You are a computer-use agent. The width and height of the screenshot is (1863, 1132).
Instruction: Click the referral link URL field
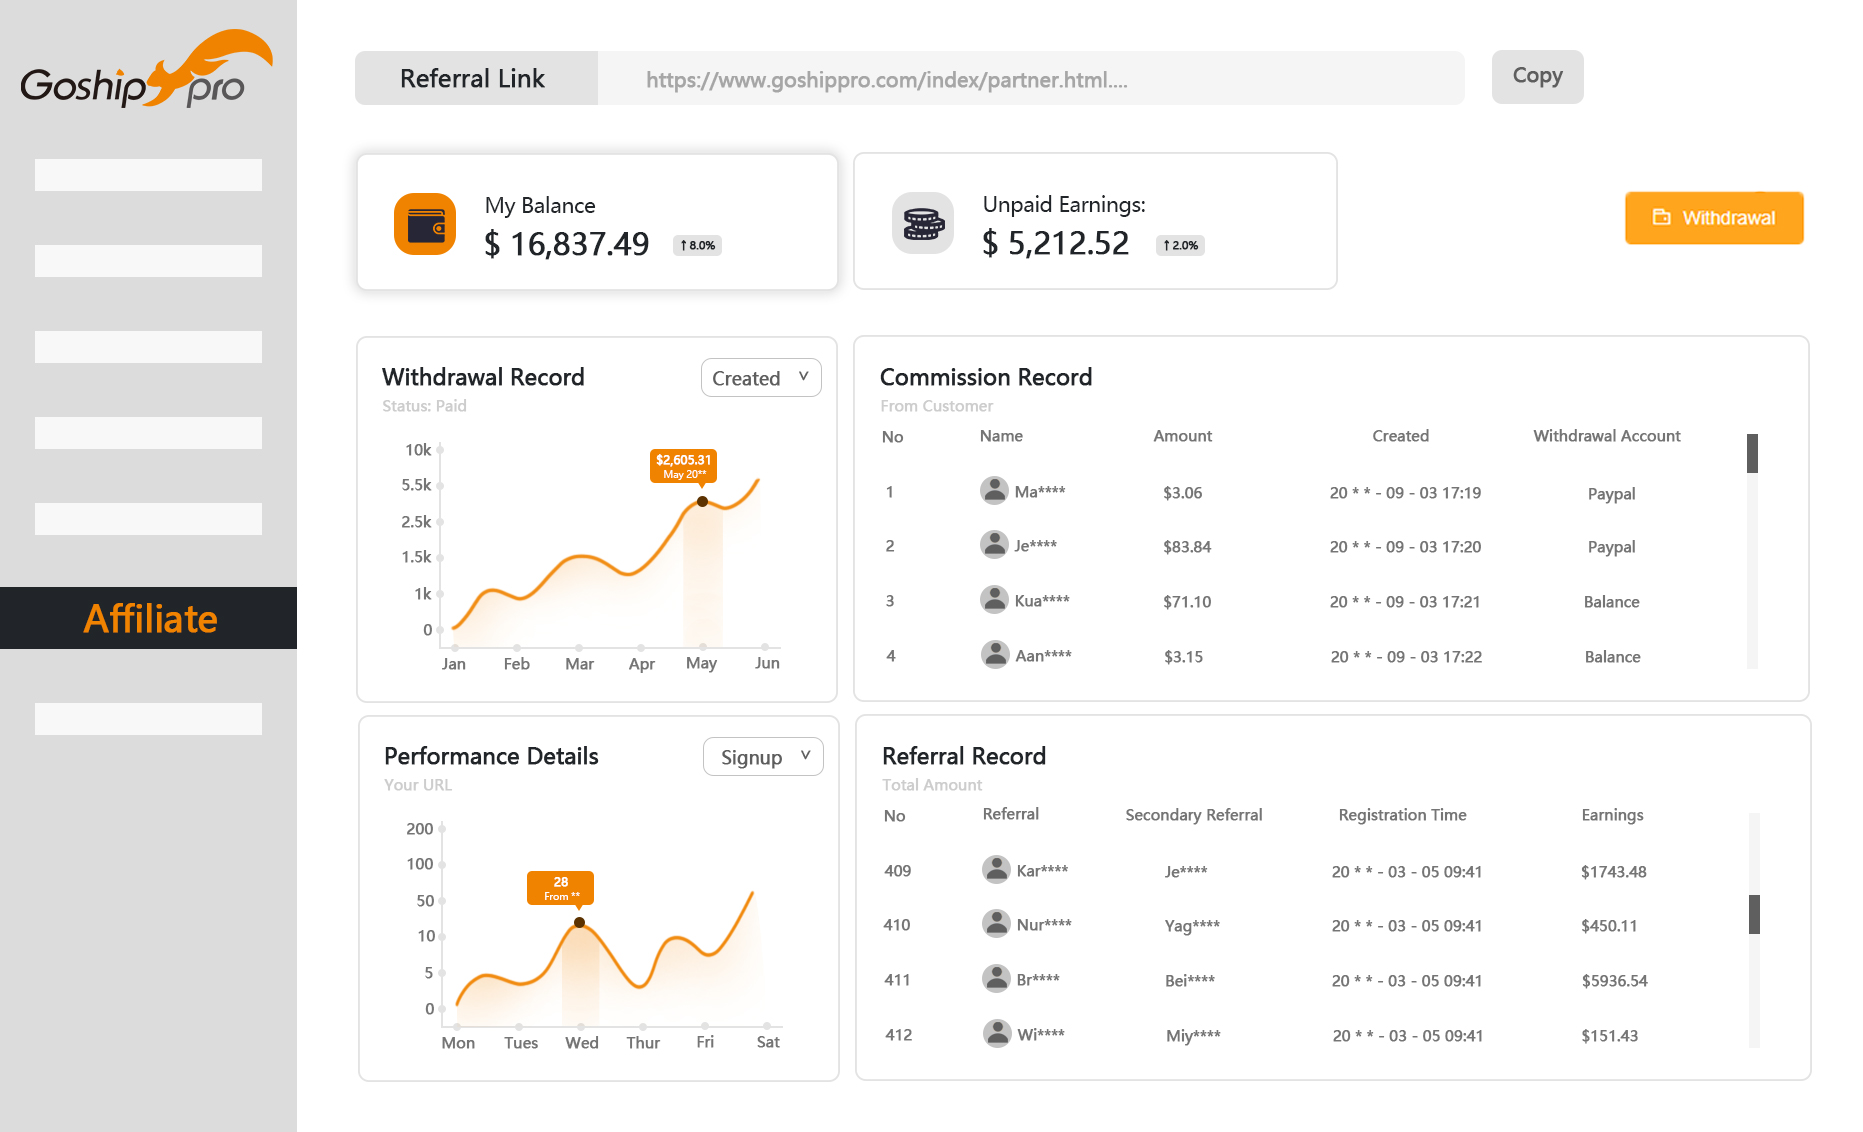tap(1030, 79)
